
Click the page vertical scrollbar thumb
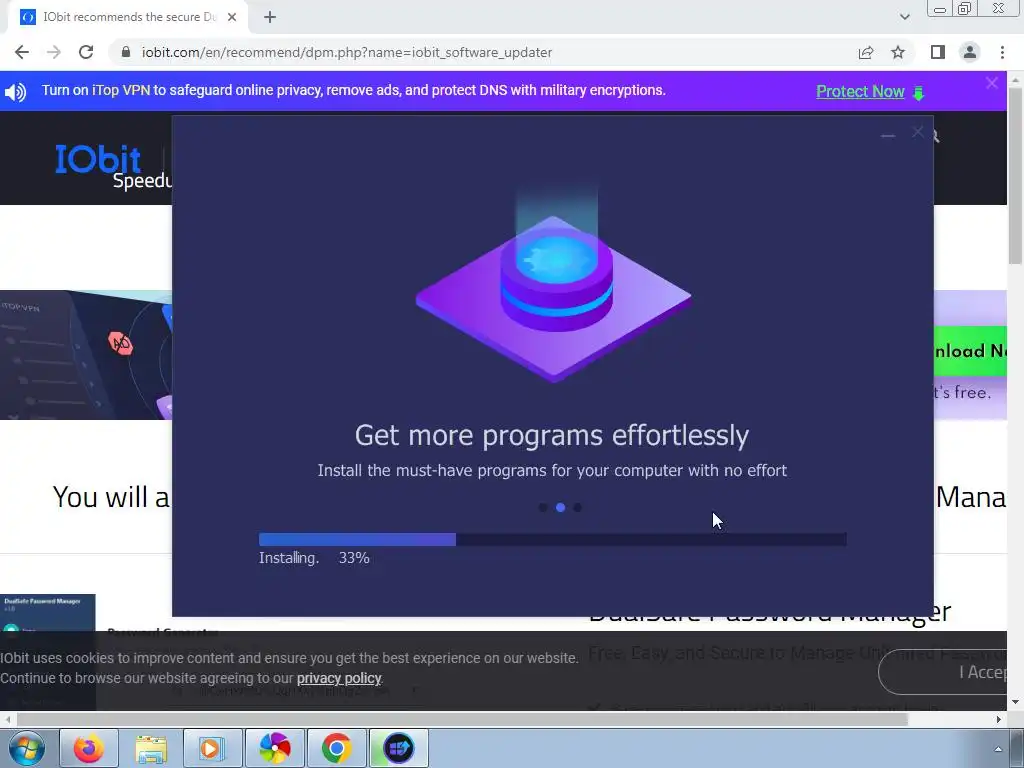click(x=1015, y=175)
